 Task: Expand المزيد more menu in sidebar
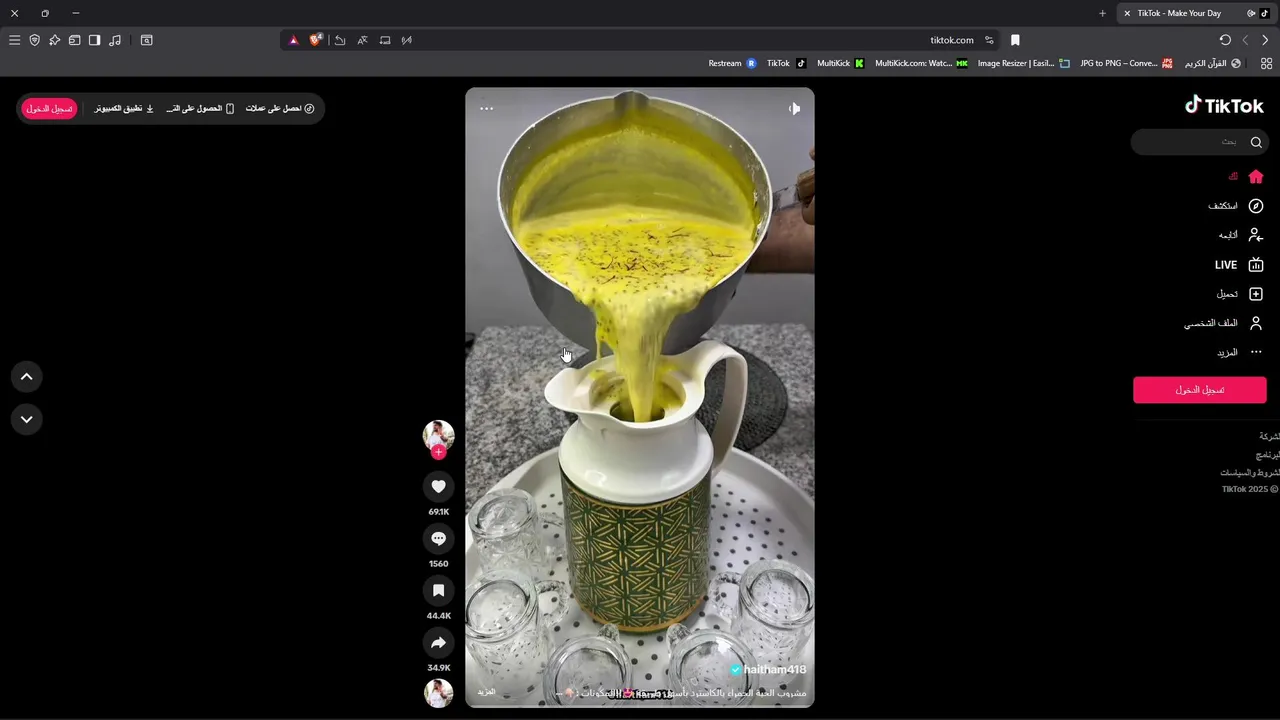tap(1240, 352)
